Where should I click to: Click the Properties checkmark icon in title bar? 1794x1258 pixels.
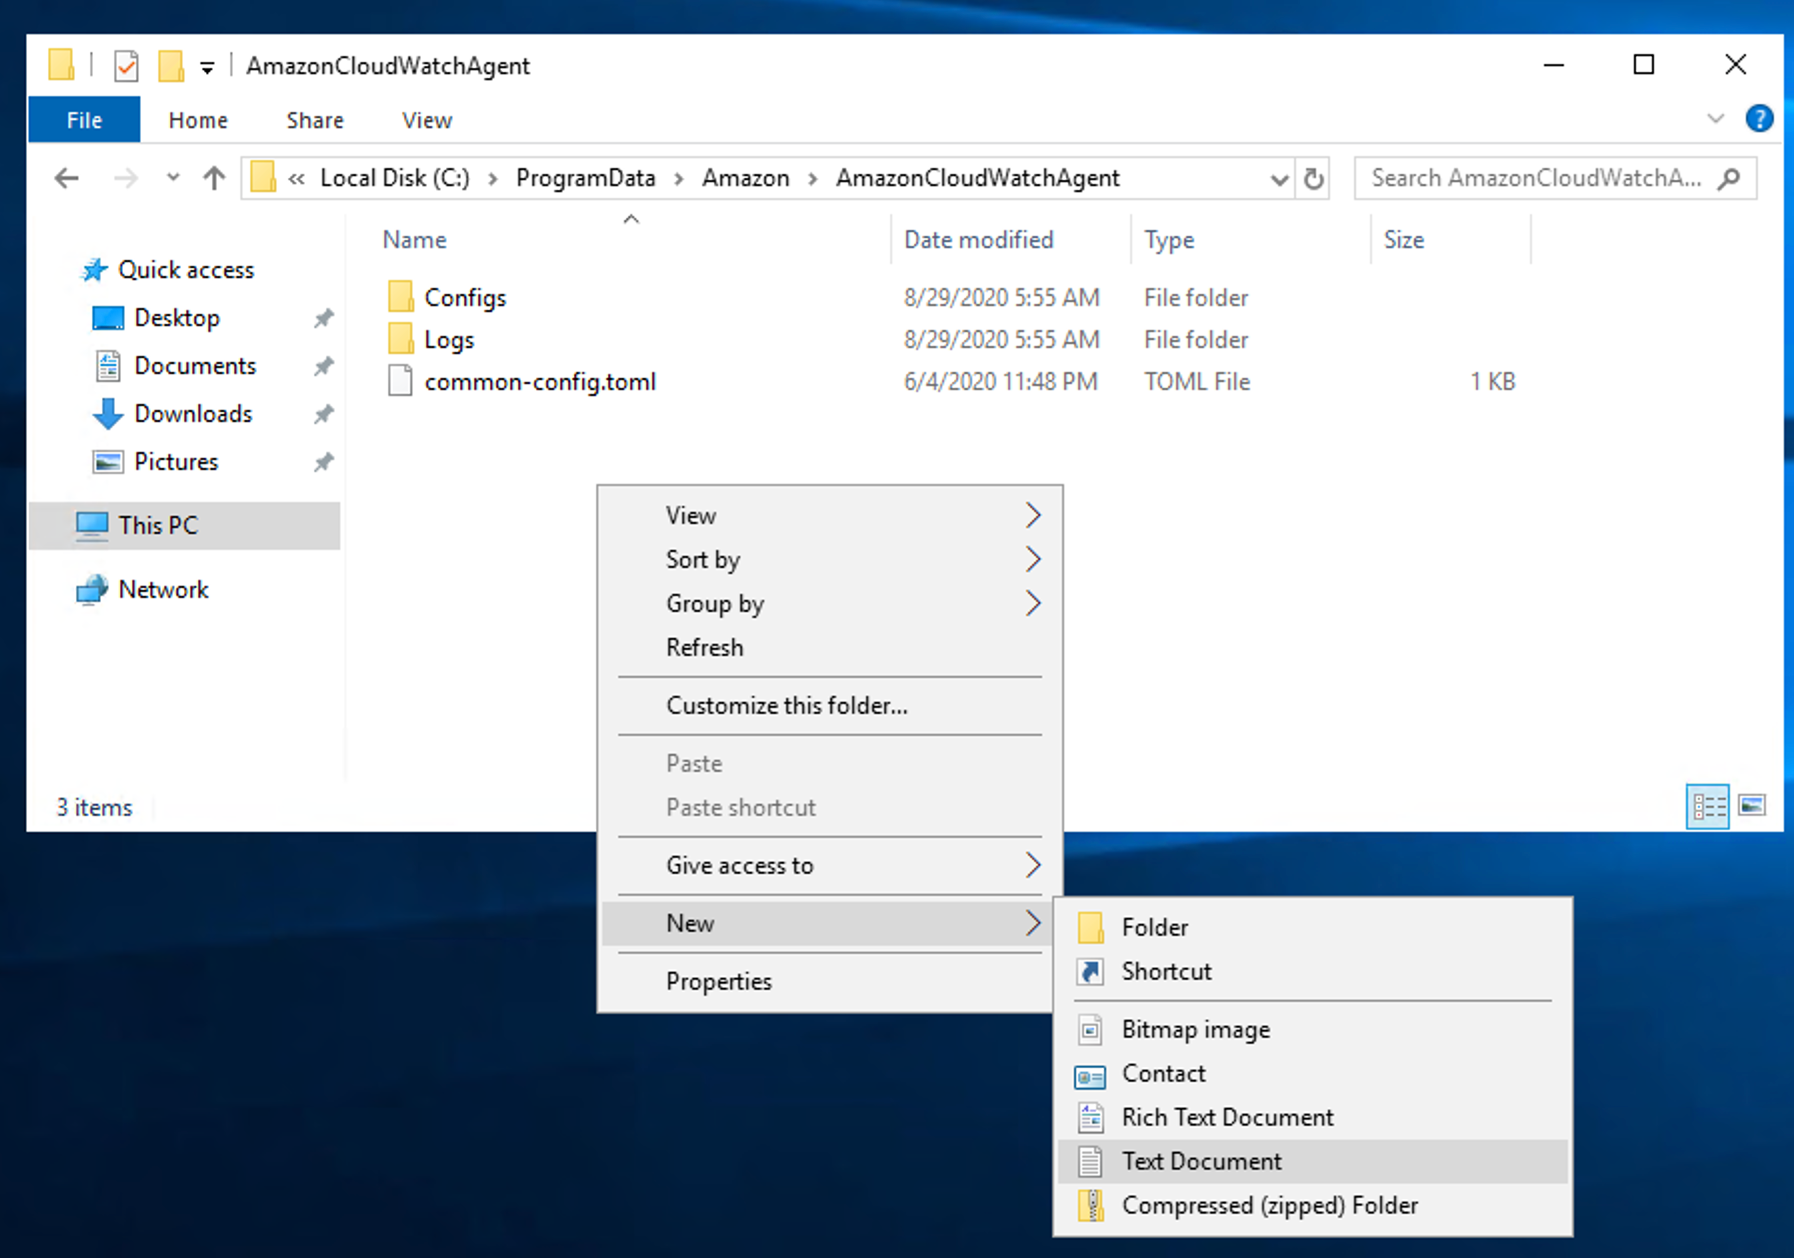126,66
